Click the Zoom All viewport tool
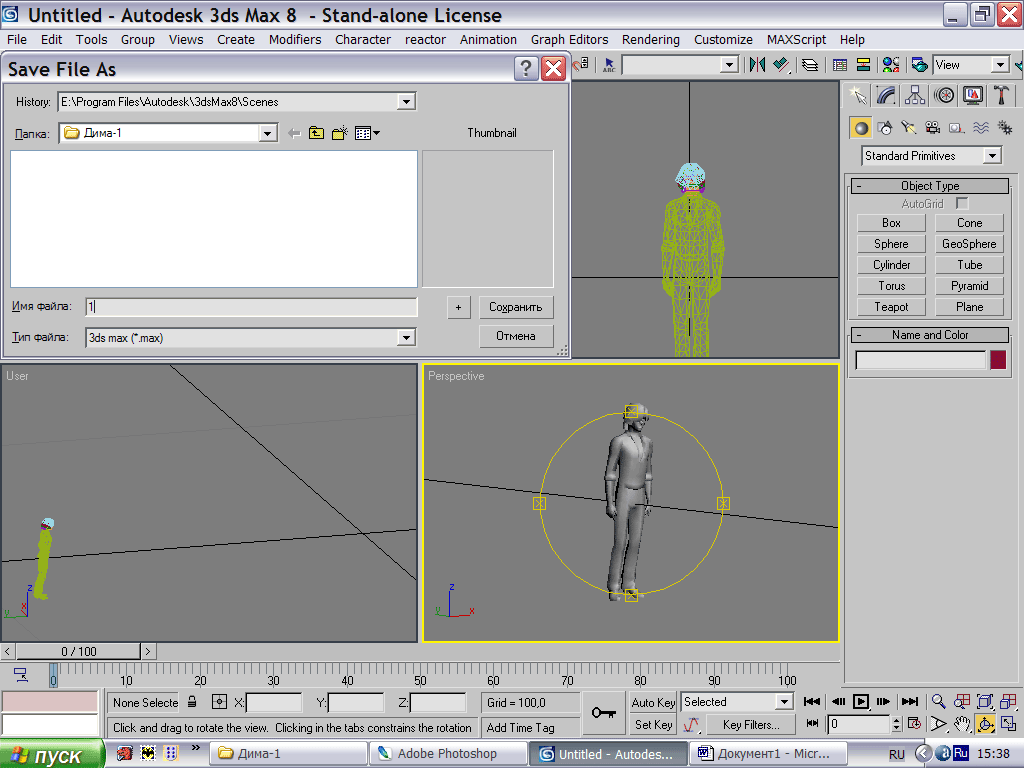 (962, 701)
